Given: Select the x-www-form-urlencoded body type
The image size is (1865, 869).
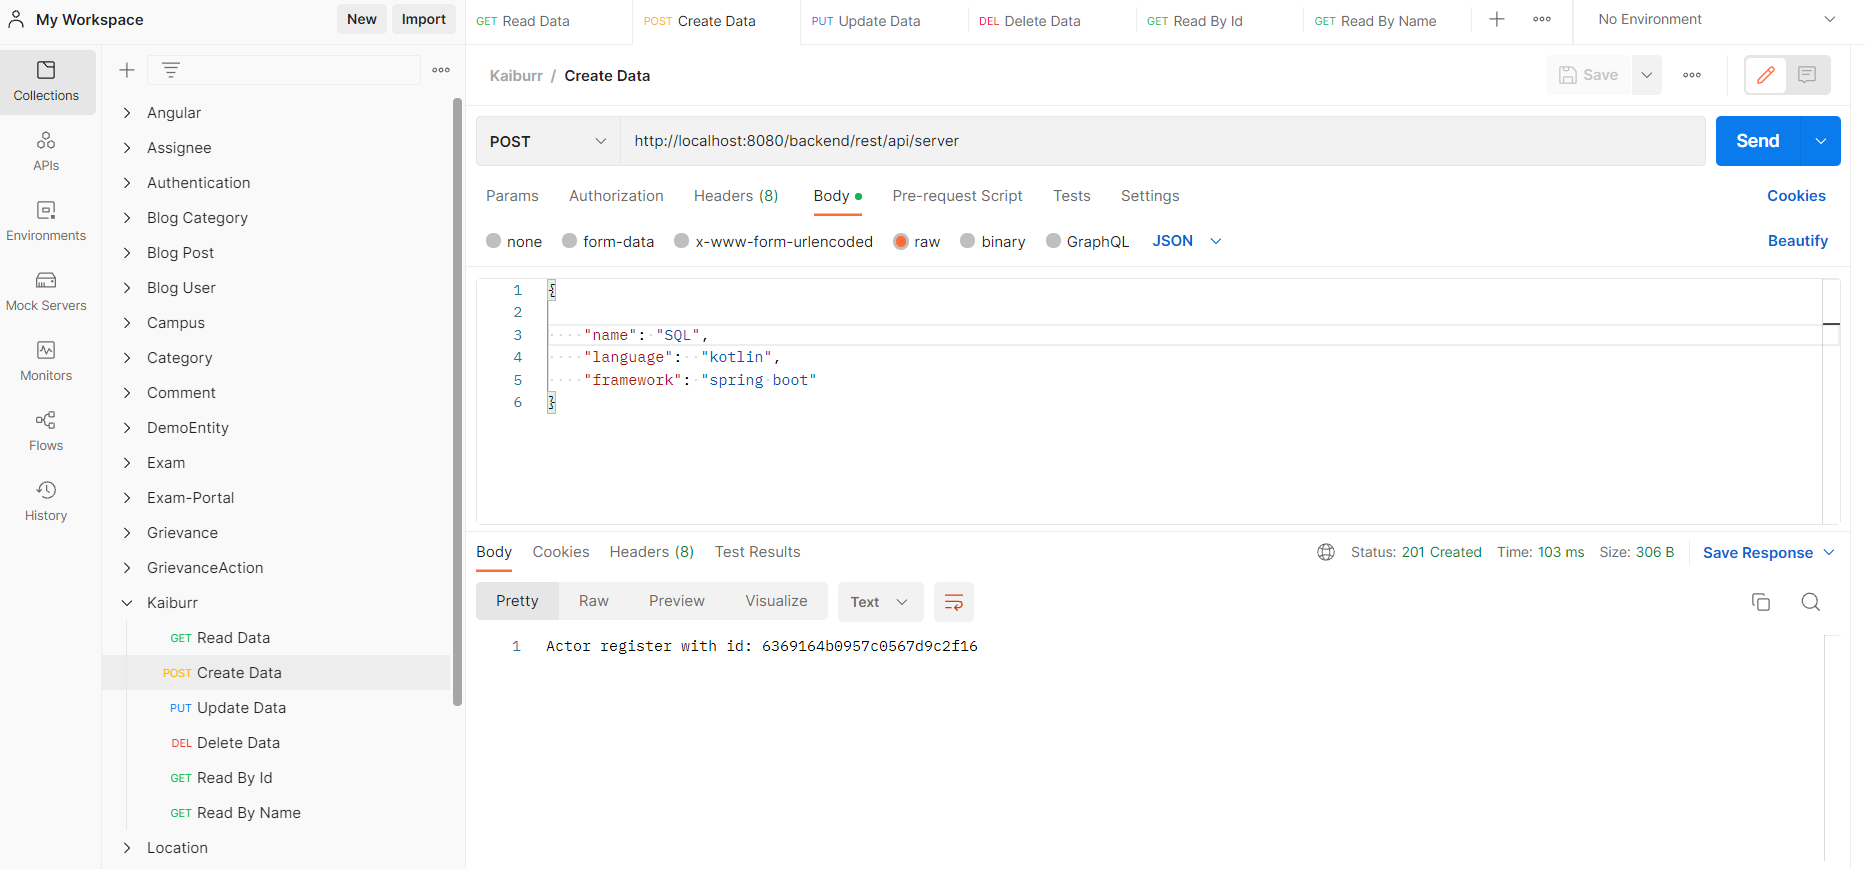Looking at the screenshot, I should [682, 241].
